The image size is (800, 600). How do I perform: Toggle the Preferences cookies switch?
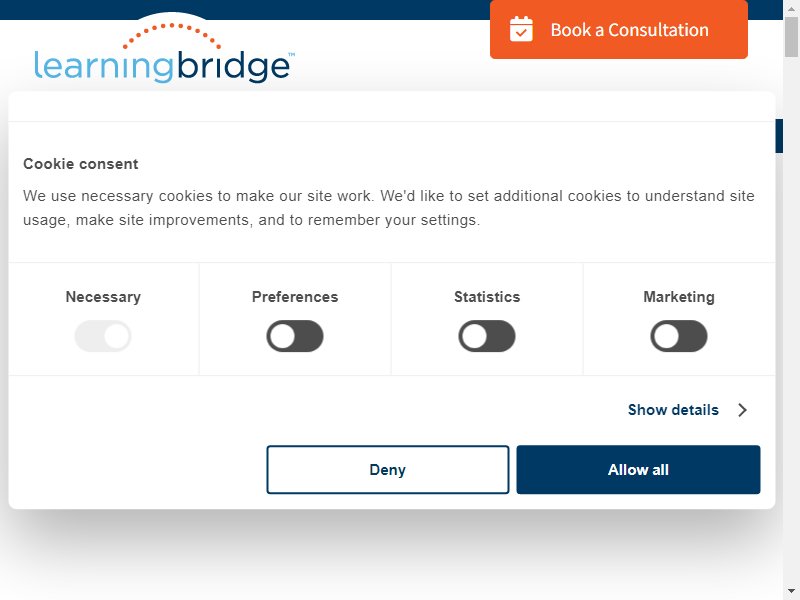[x=295, y=336]
